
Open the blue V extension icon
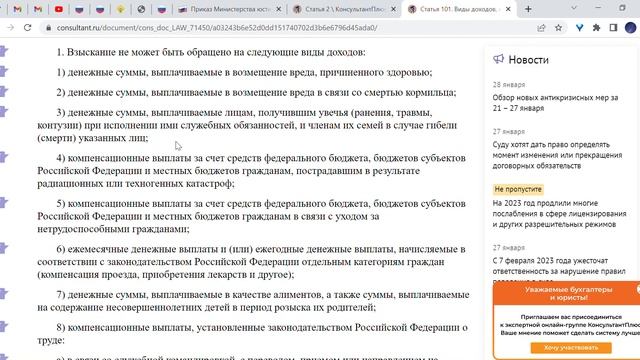pyautogui.click(x=579, y=28)
